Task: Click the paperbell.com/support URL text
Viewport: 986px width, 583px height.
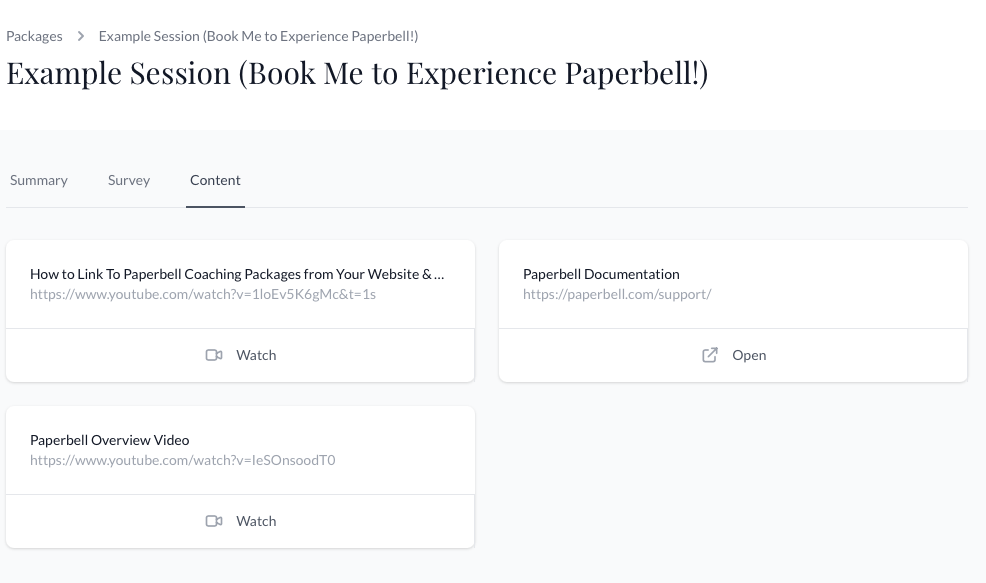Action: (x=617, y=294)
